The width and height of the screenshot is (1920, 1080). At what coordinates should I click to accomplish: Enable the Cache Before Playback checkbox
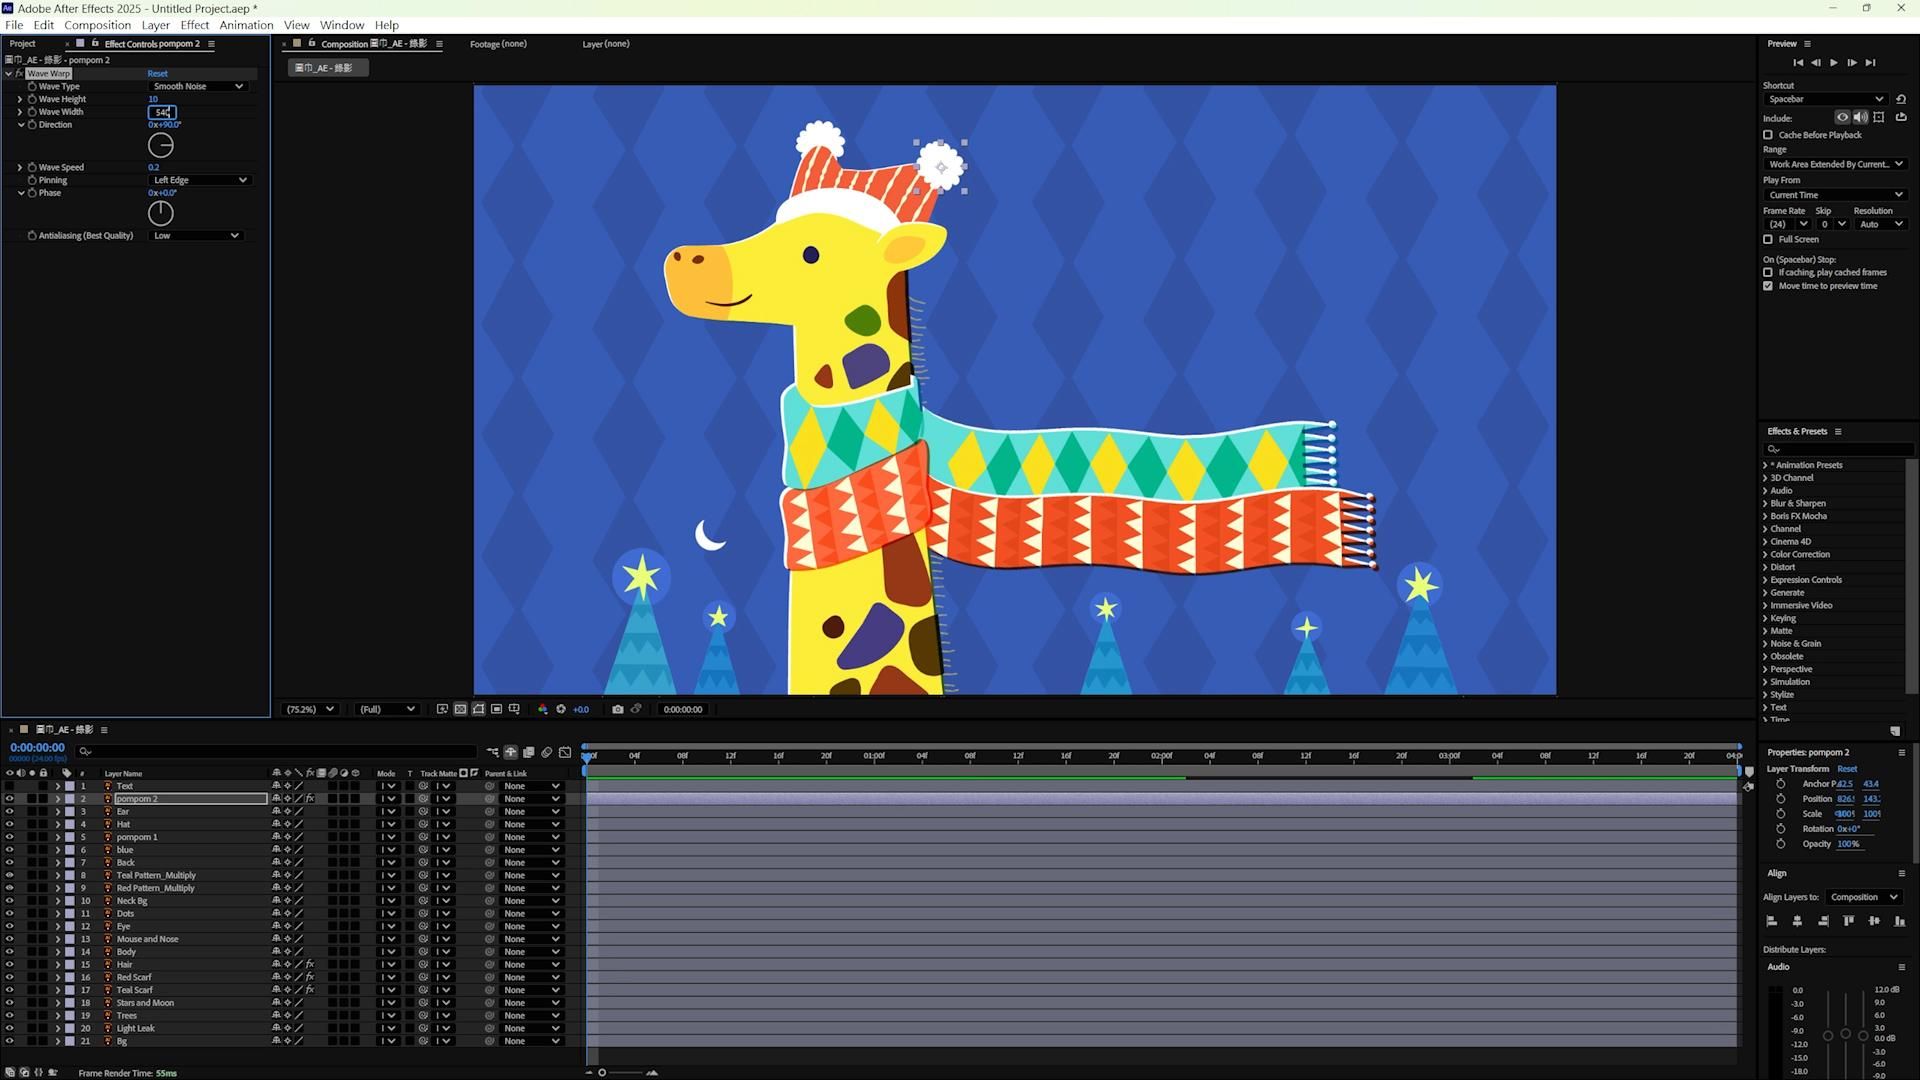coord(1768,135)
